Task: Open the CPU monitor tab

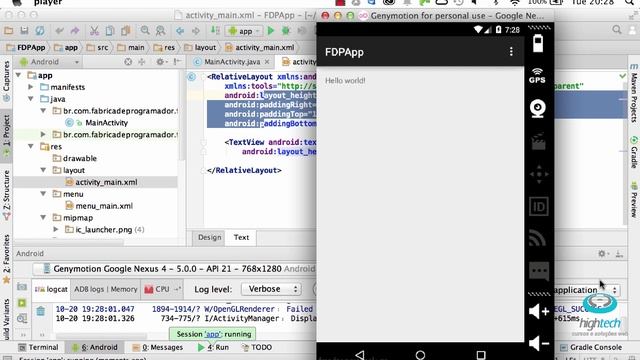Action: (162, 289)
